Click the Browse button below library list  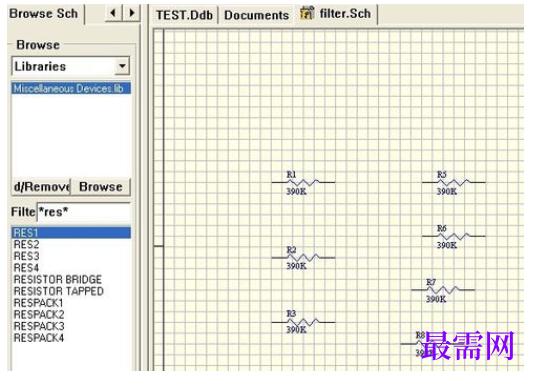tap(101, 187)
